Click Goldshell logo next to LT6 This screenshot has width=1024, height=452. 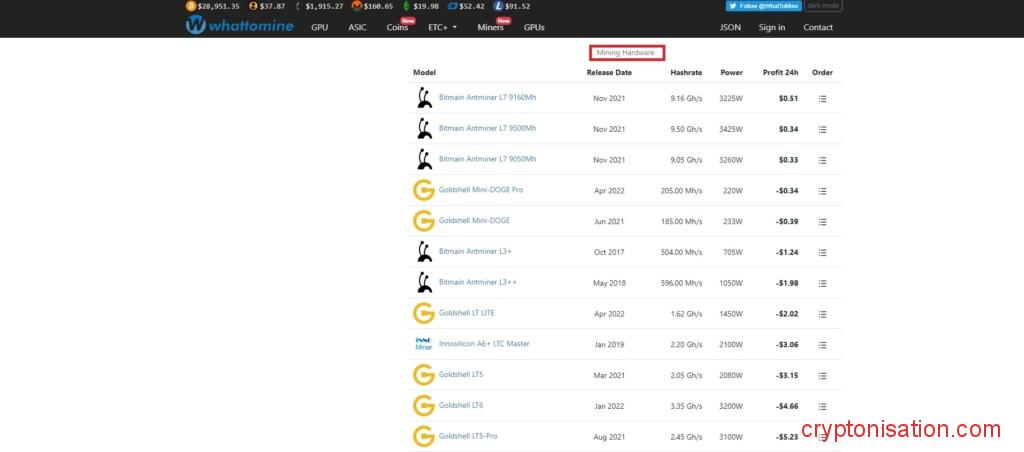(x=424, y=406)
